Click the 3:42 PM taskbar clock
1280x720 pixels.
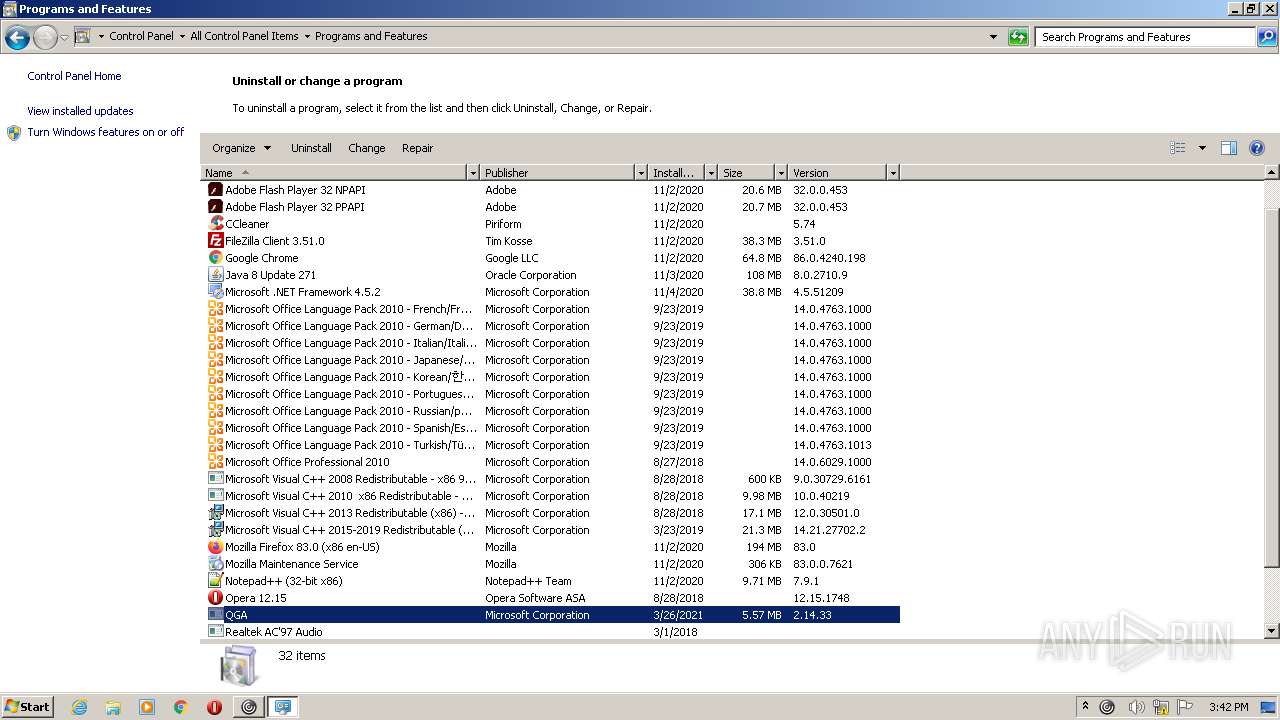pyautogui.click(x=1228, y=707)
